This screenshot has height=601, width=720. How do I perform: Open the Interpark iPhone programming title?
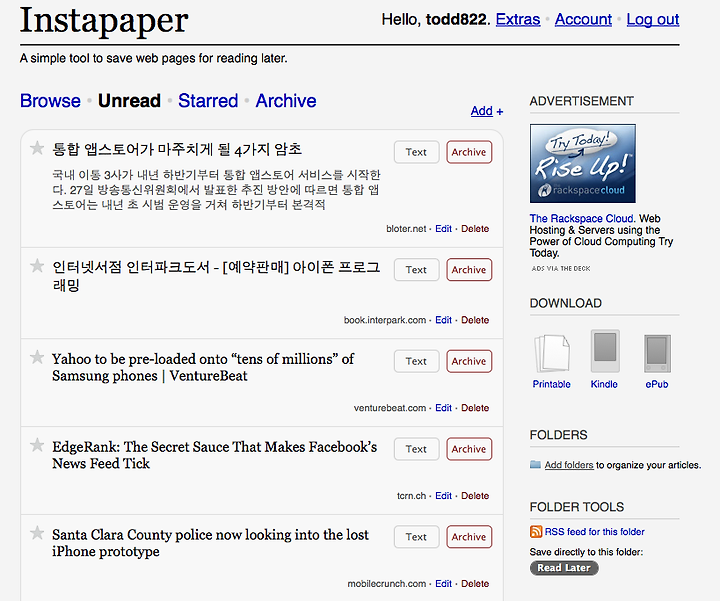pos(216,275)
